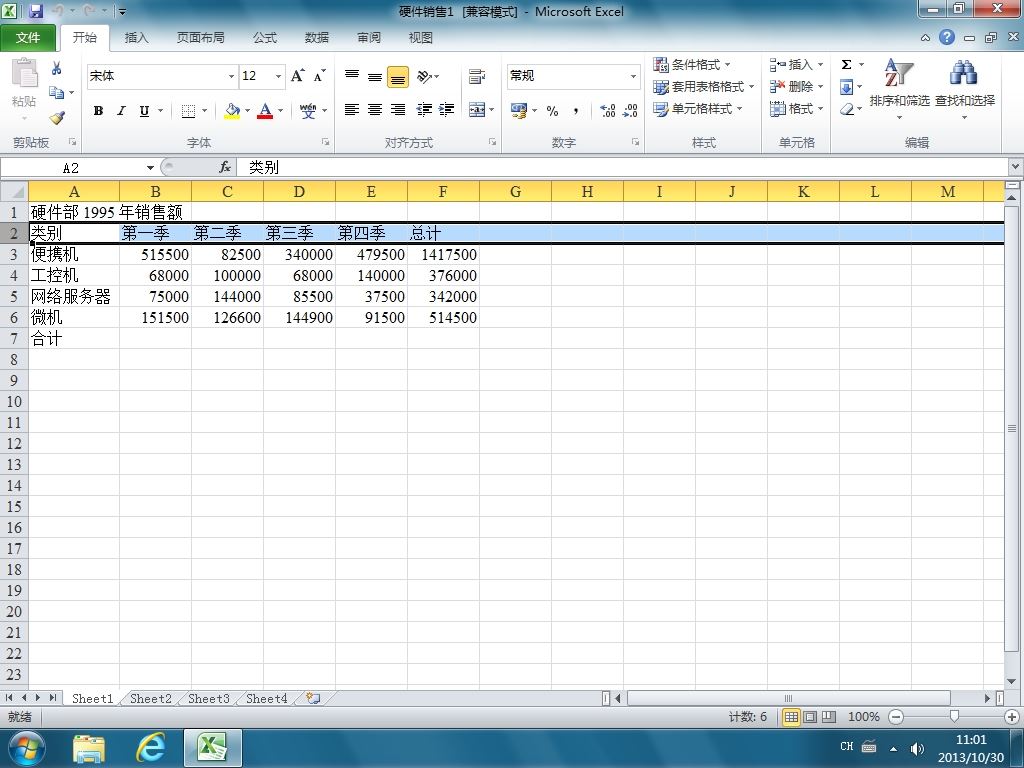This screenshot has width=1024, height=768.
Task: Click the red font color A icon
Action: [264, 111]
